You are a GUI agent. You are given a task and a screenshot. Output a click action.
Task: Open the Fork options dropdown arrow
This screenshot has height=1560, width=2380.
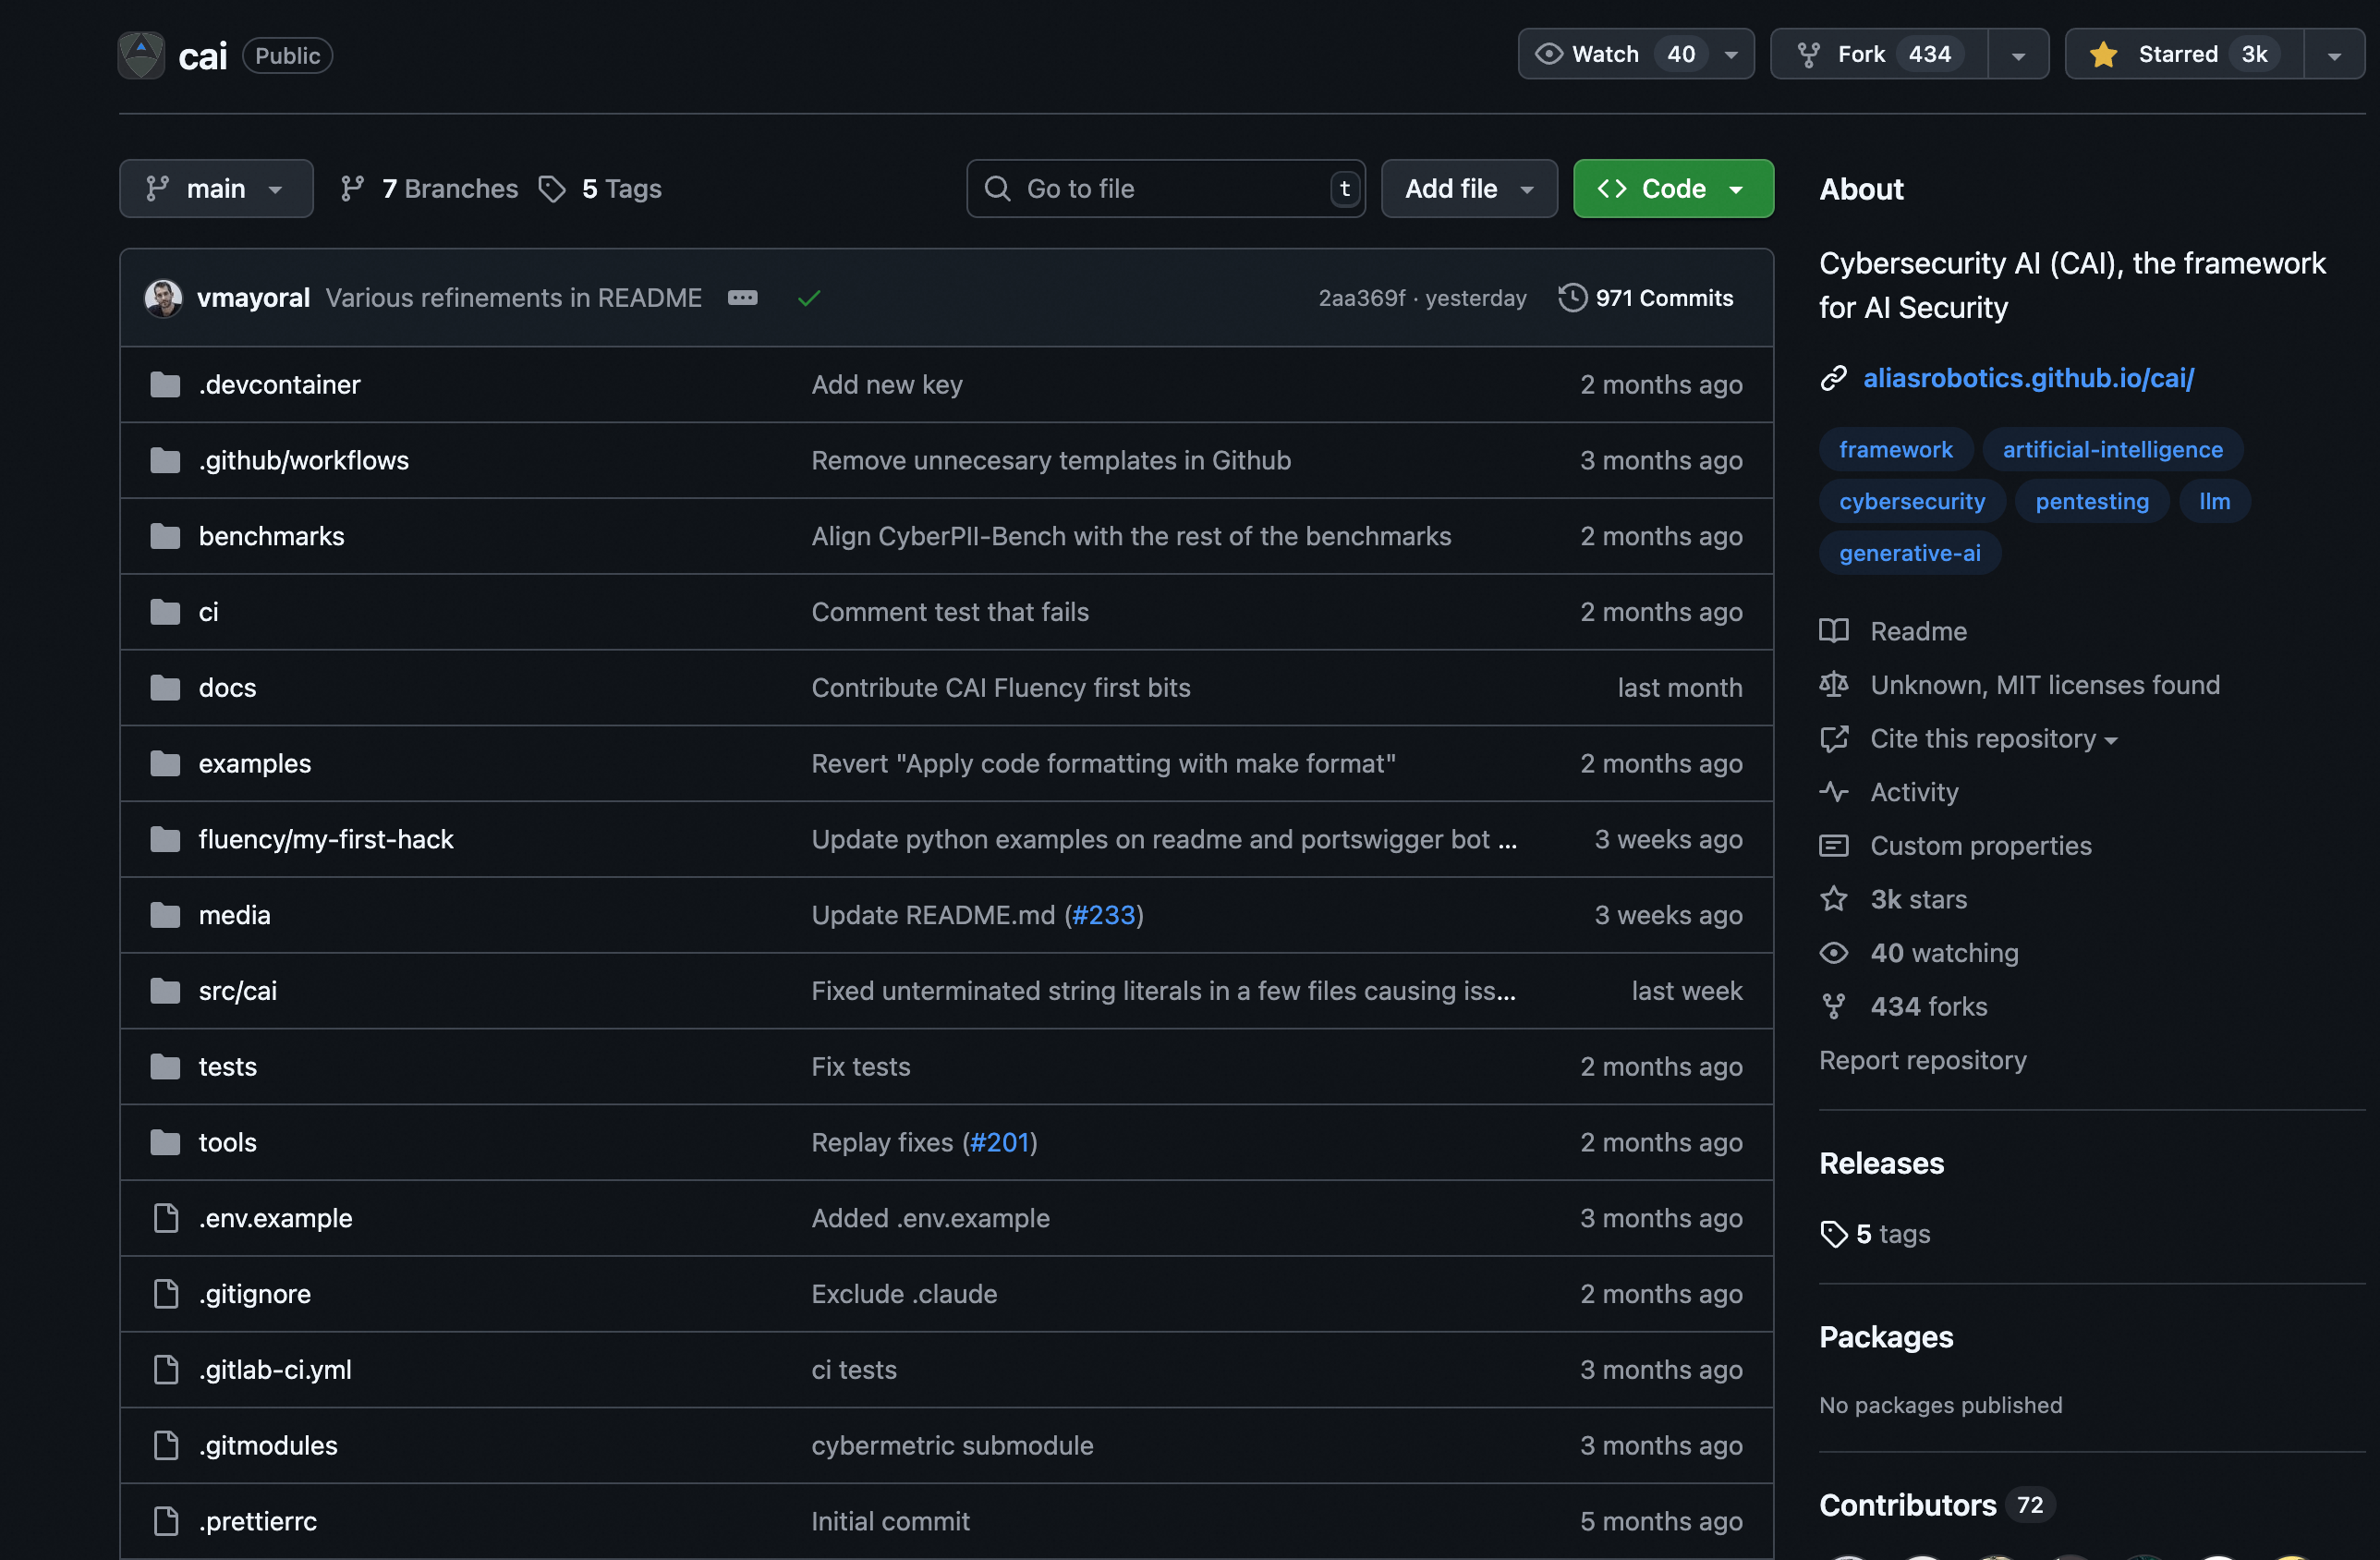point(2018,55)
